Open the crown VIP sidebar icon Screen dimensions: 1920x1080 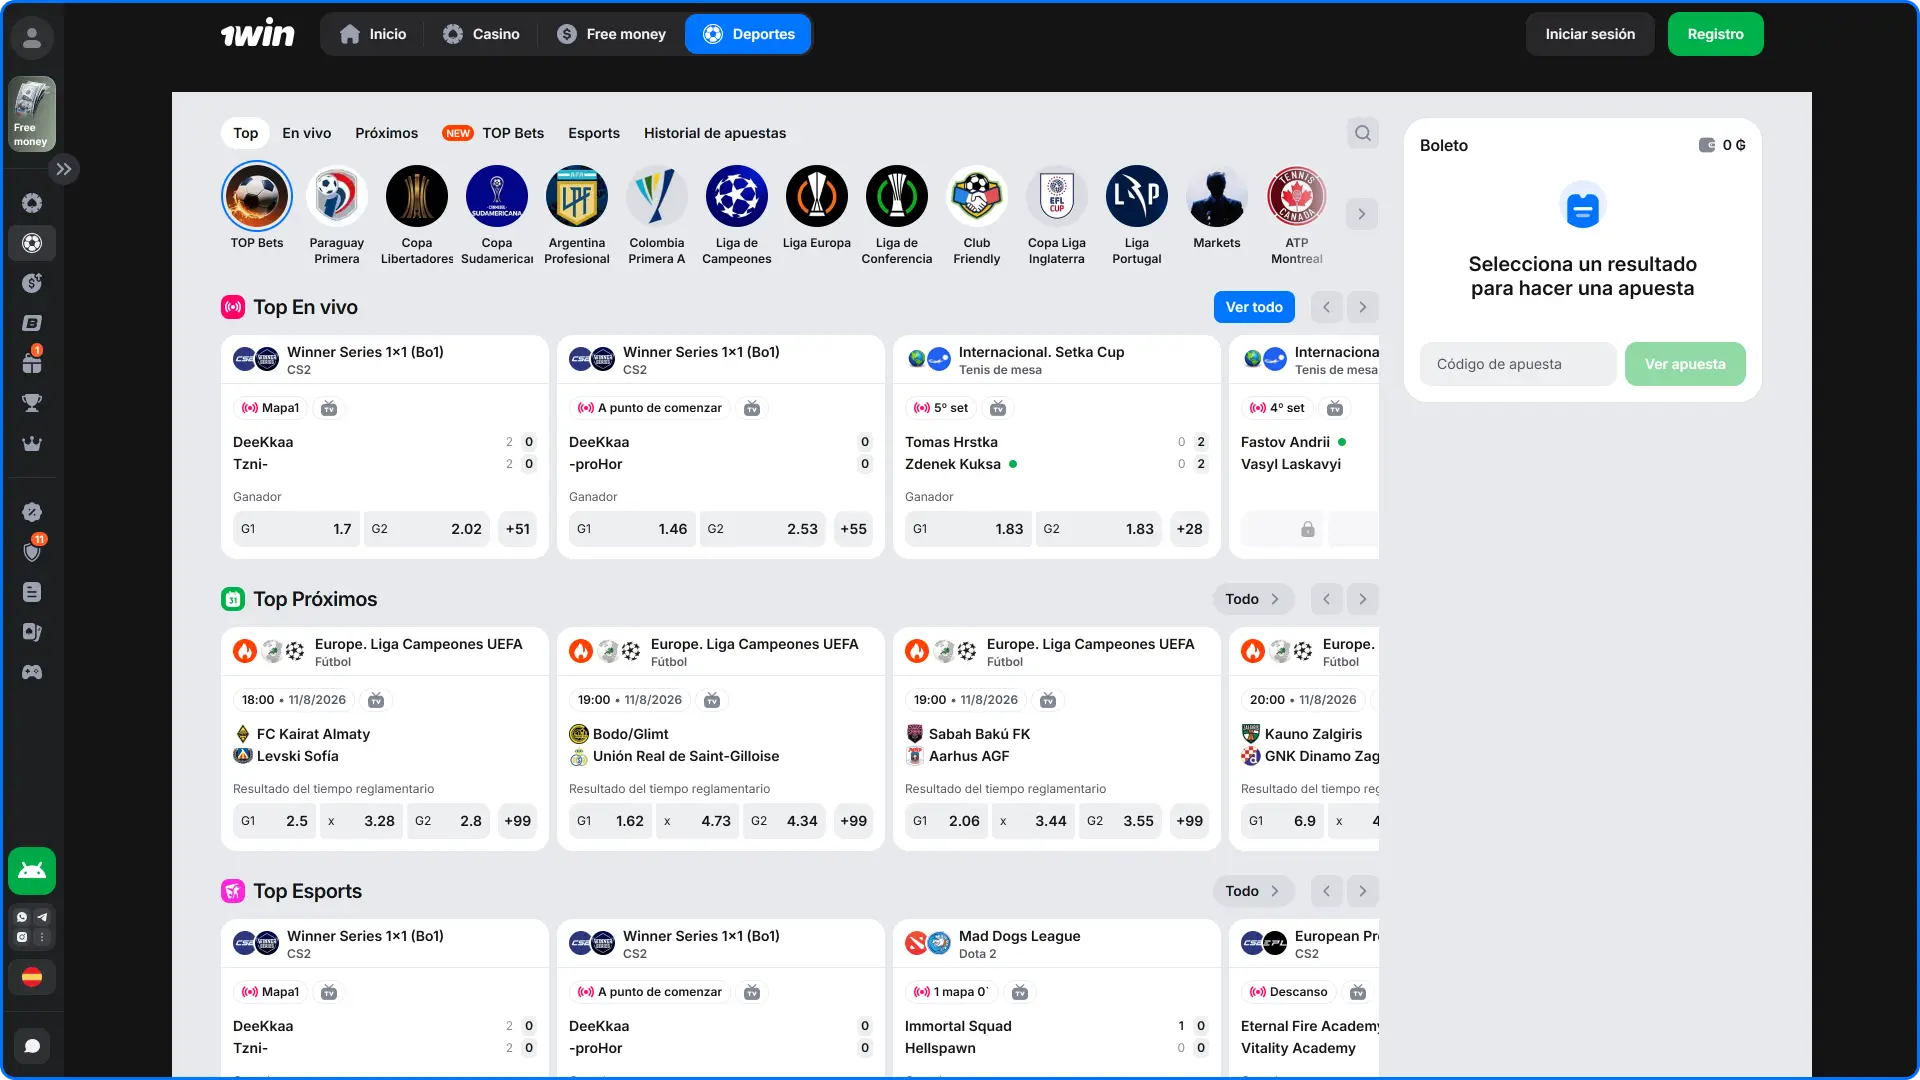(32, 443)
